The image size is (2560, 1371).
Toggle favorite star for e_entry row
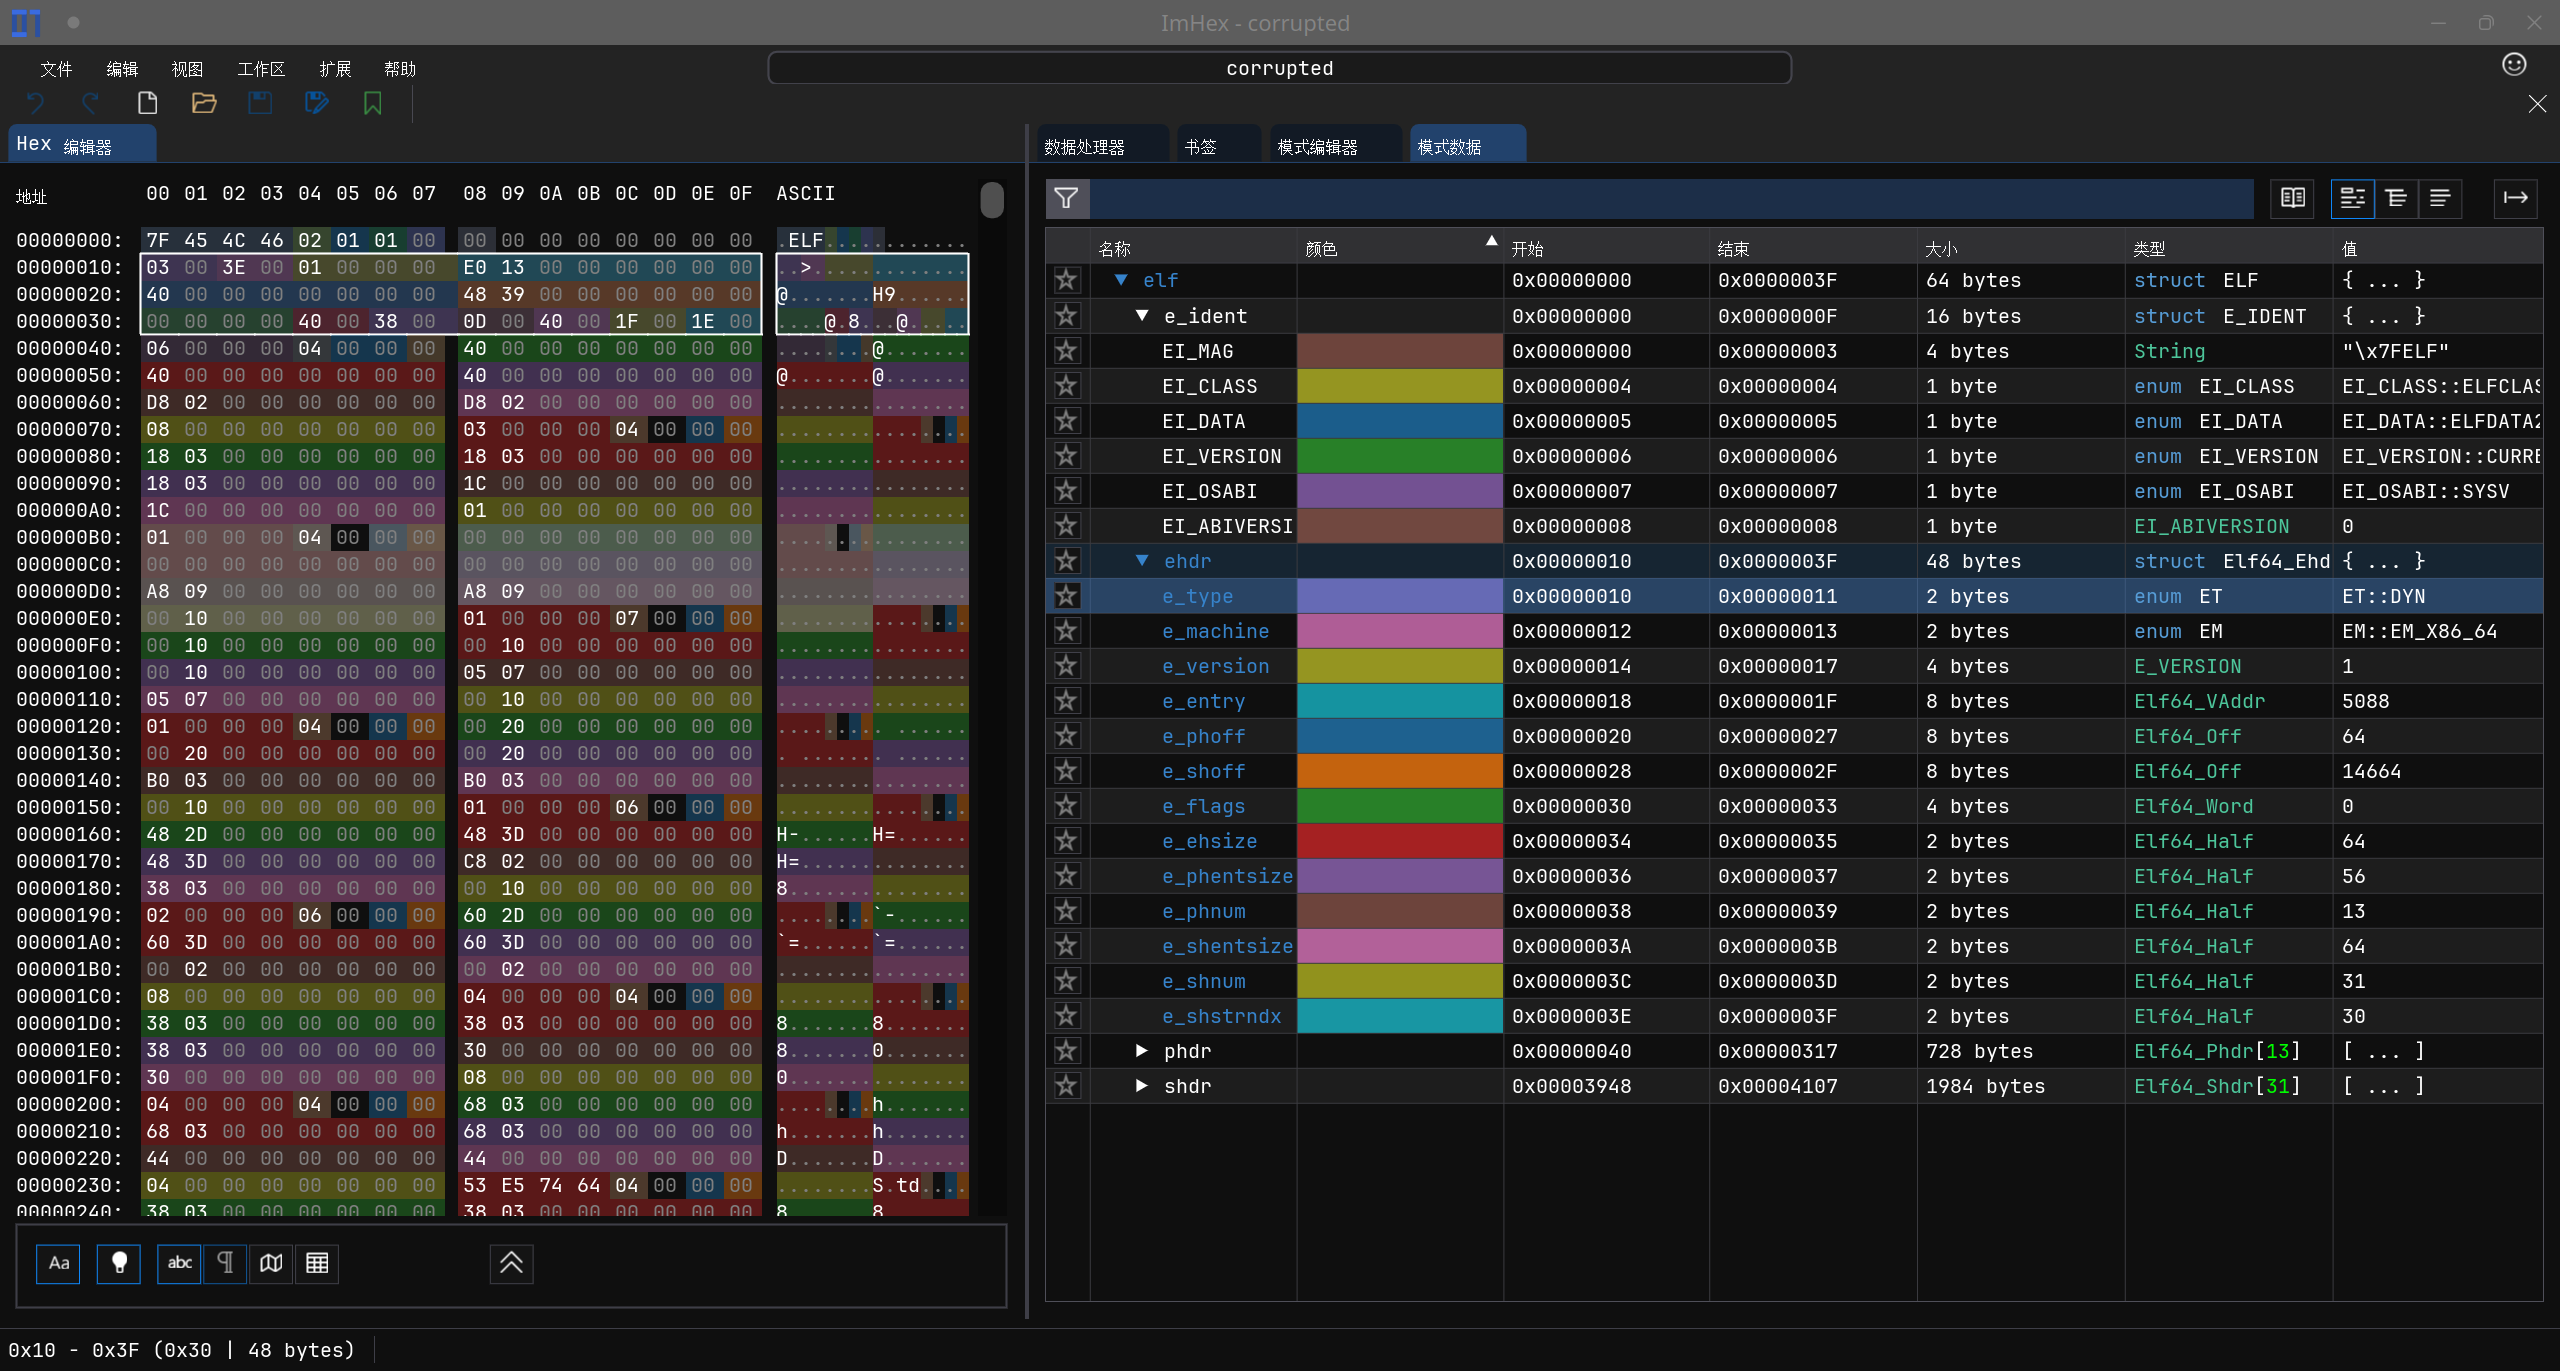click(1066, 701)
